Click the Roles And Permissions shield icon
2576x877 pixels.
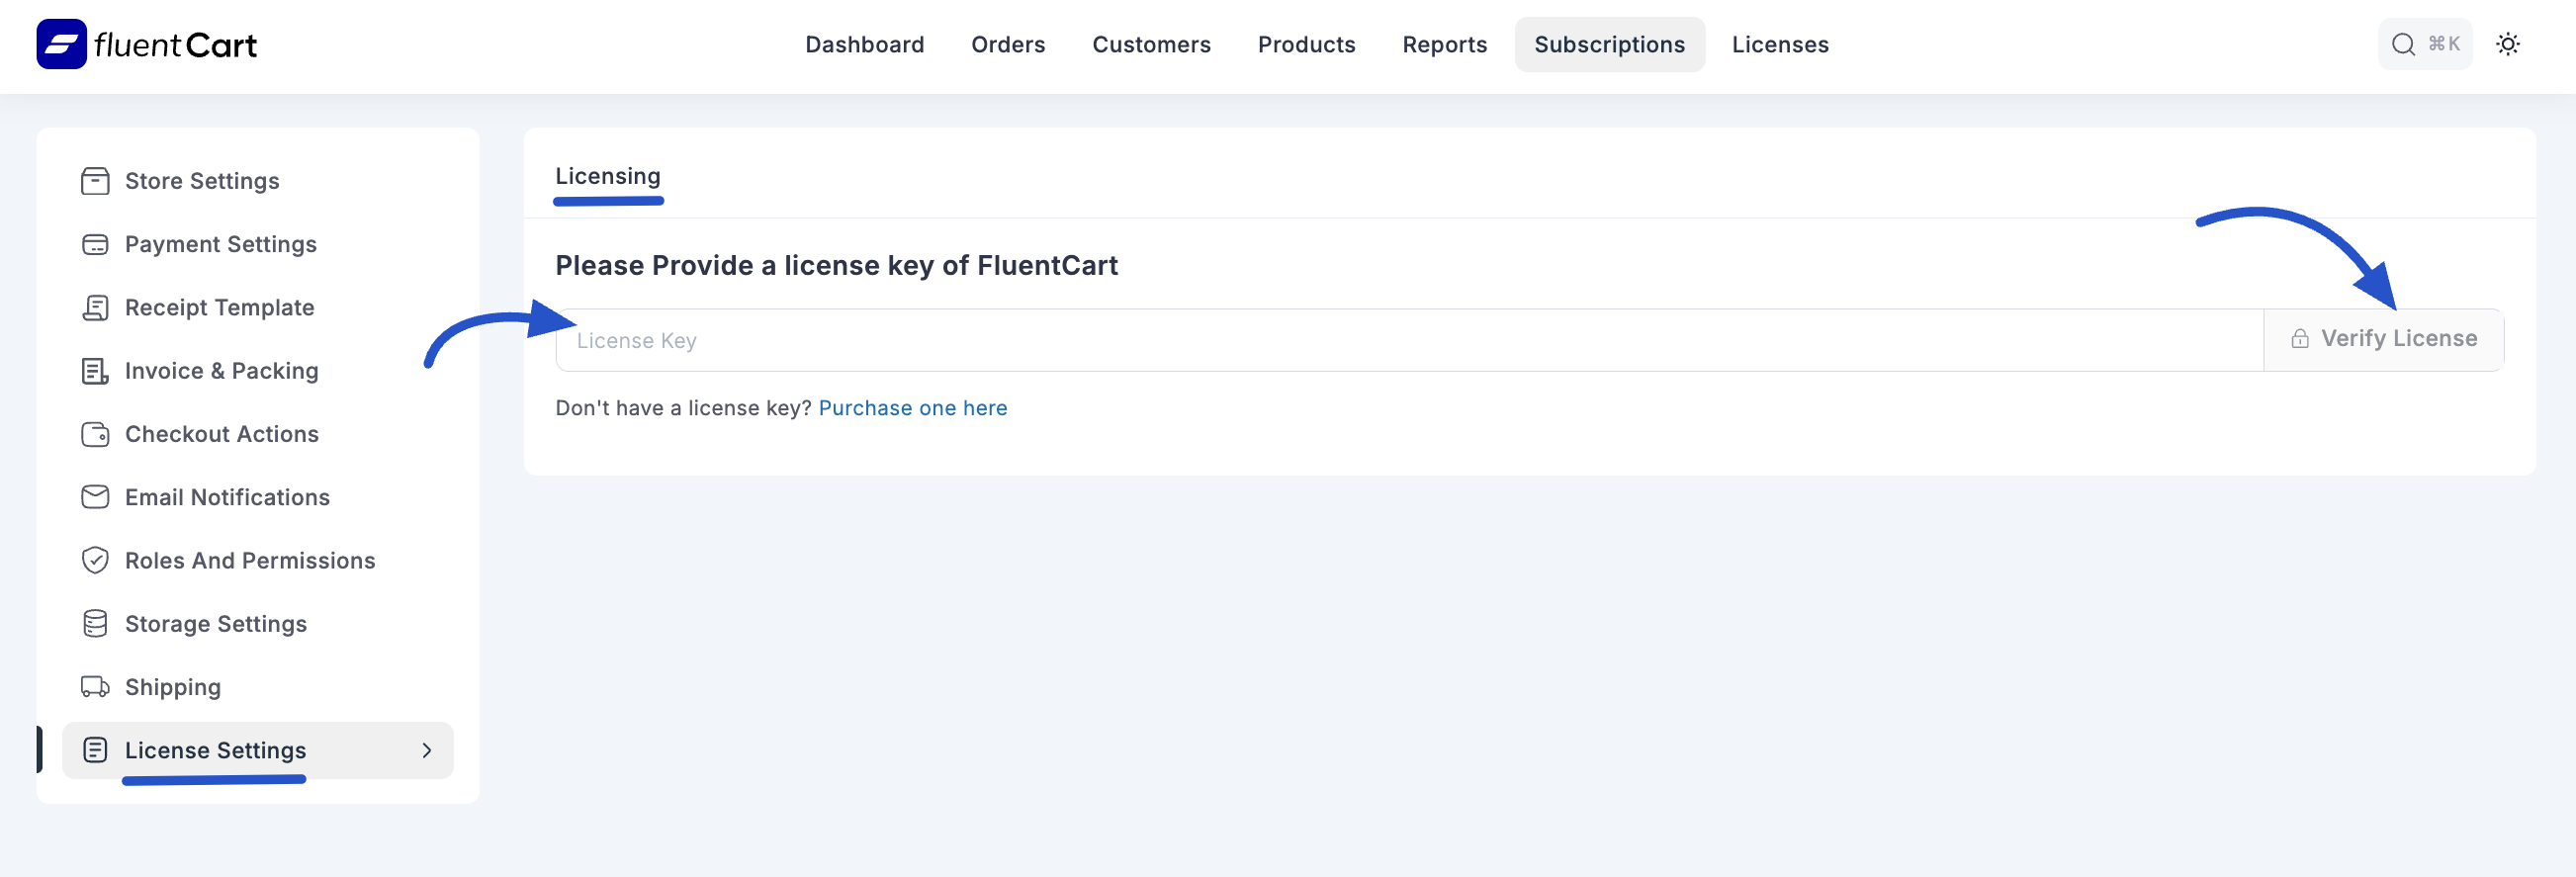(x=95, y=560)
